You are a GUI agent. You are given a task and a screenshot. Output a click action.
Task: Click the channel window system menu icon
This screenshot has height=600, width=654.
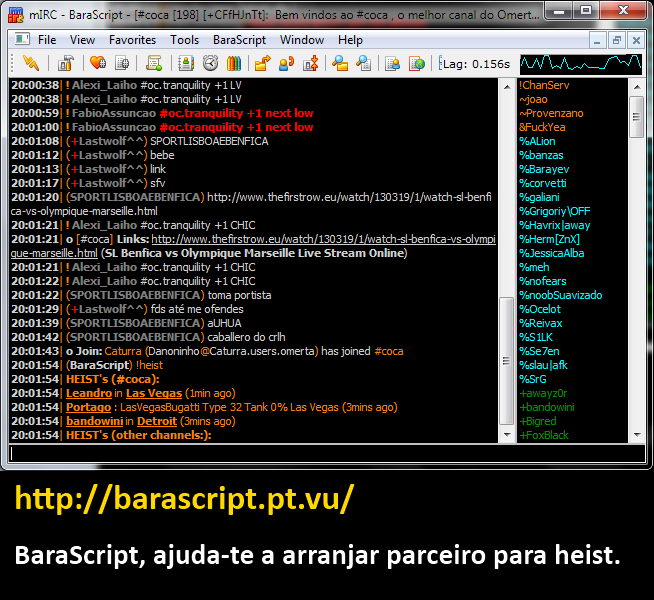pos(22,40)
